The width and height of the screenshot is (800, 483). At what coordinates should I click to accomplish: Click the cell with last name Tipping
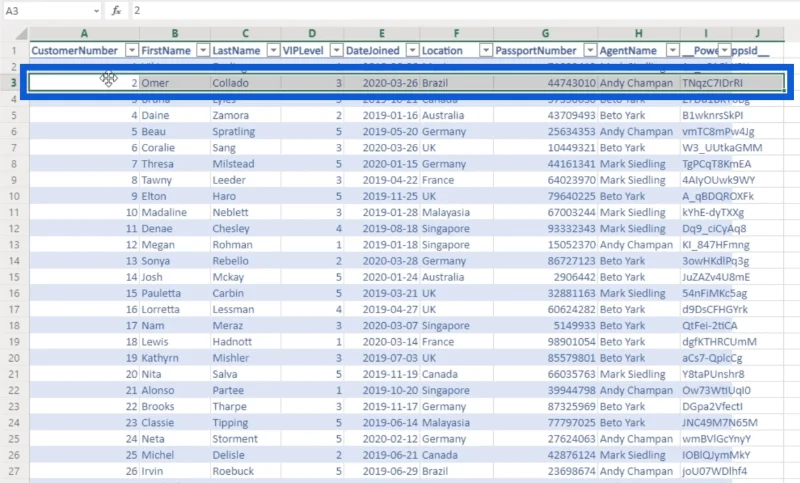pos(245,423)
